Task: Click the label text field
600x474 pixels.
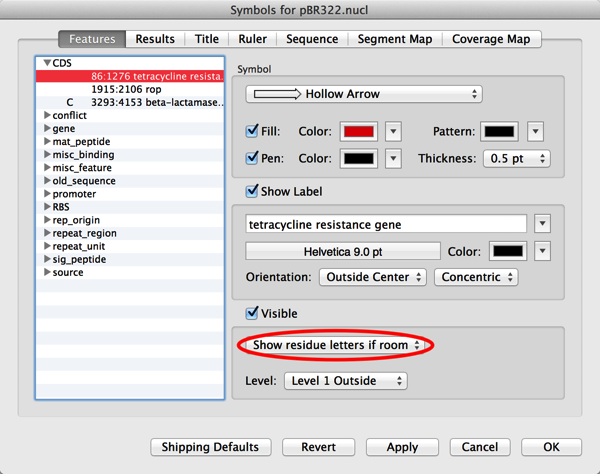Action: (387, 223)
